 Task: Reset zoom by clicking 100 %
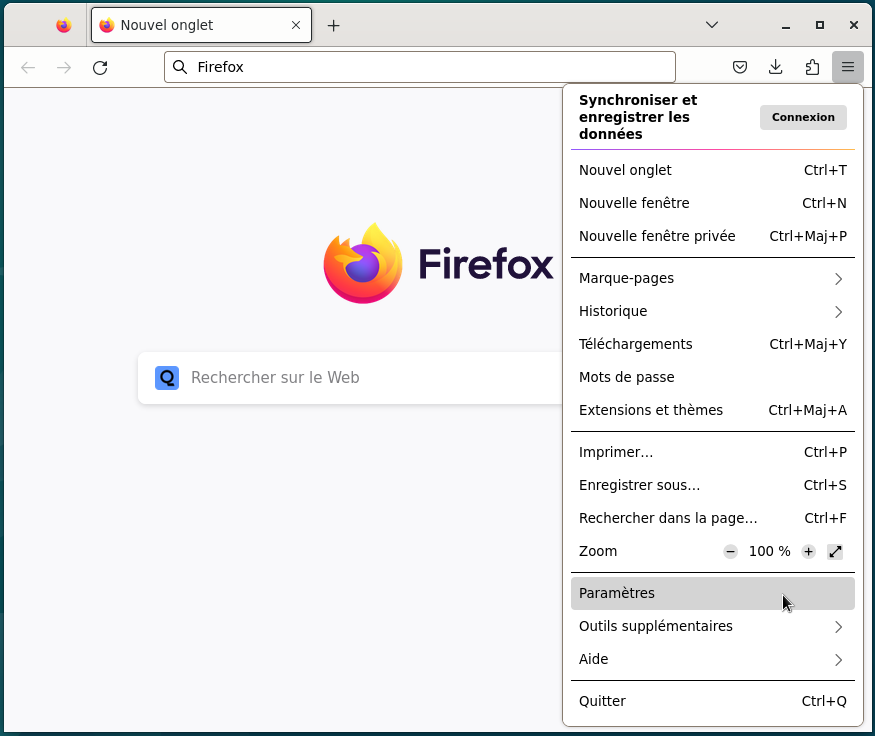(x=770, y=551)
